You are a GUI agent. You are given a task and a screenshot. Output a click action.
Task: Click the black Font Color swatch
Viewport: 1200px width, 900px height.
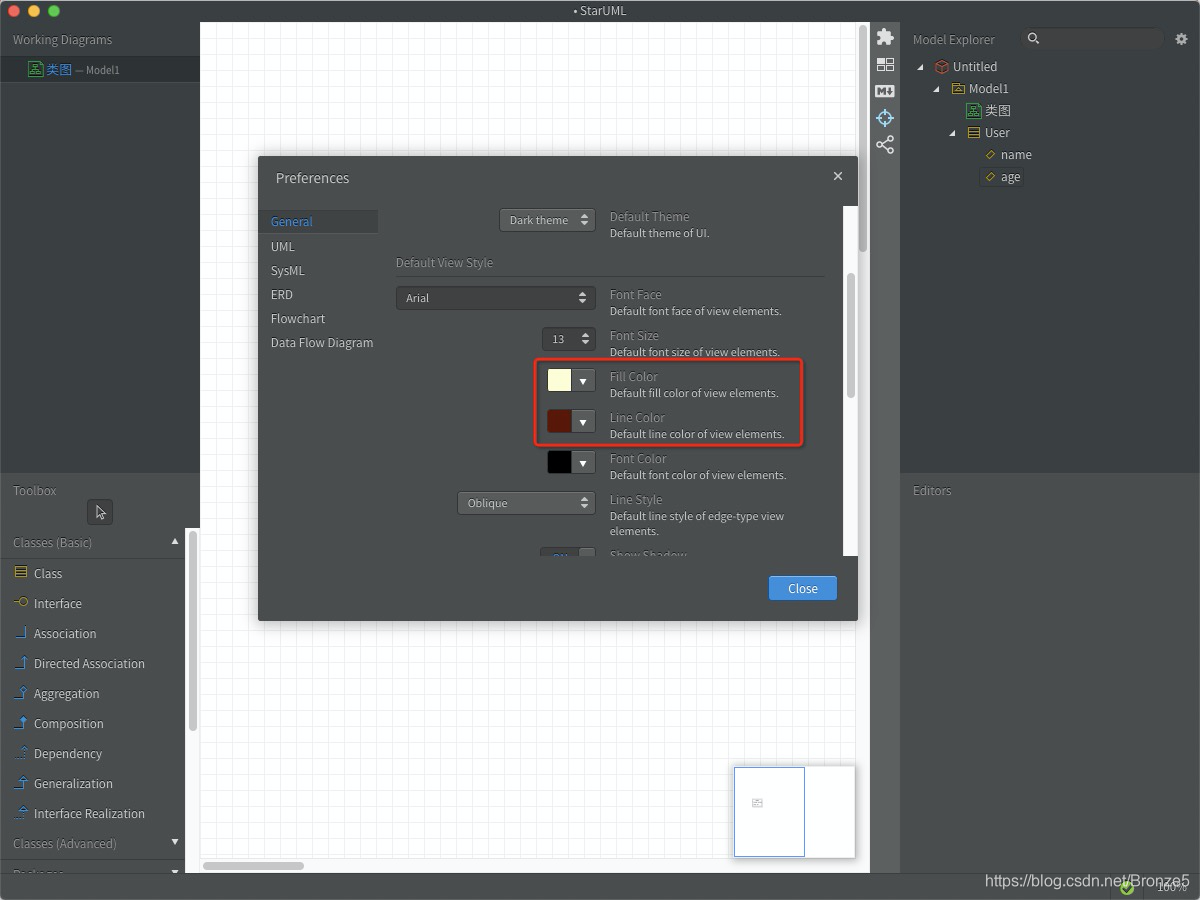(559, 462)
